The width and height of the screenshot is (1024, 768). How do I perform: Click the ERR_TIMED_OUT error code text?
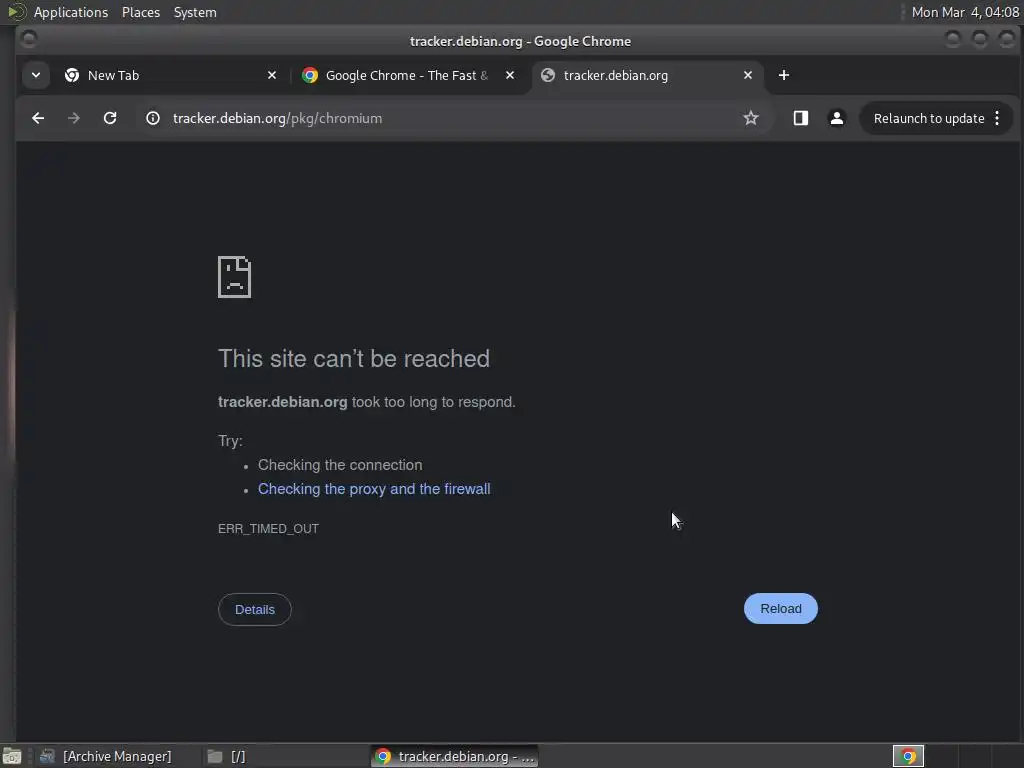268,529
